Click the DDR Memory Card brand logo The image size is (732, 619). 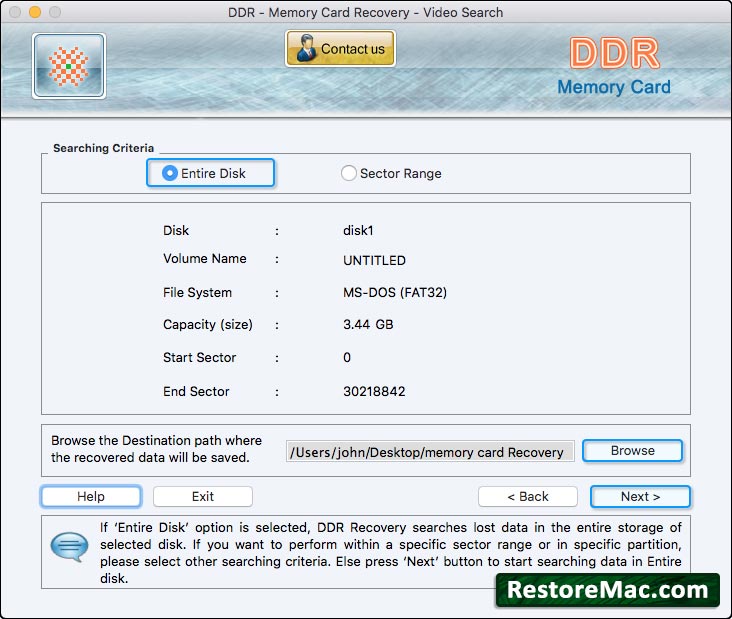coord(614,67)
